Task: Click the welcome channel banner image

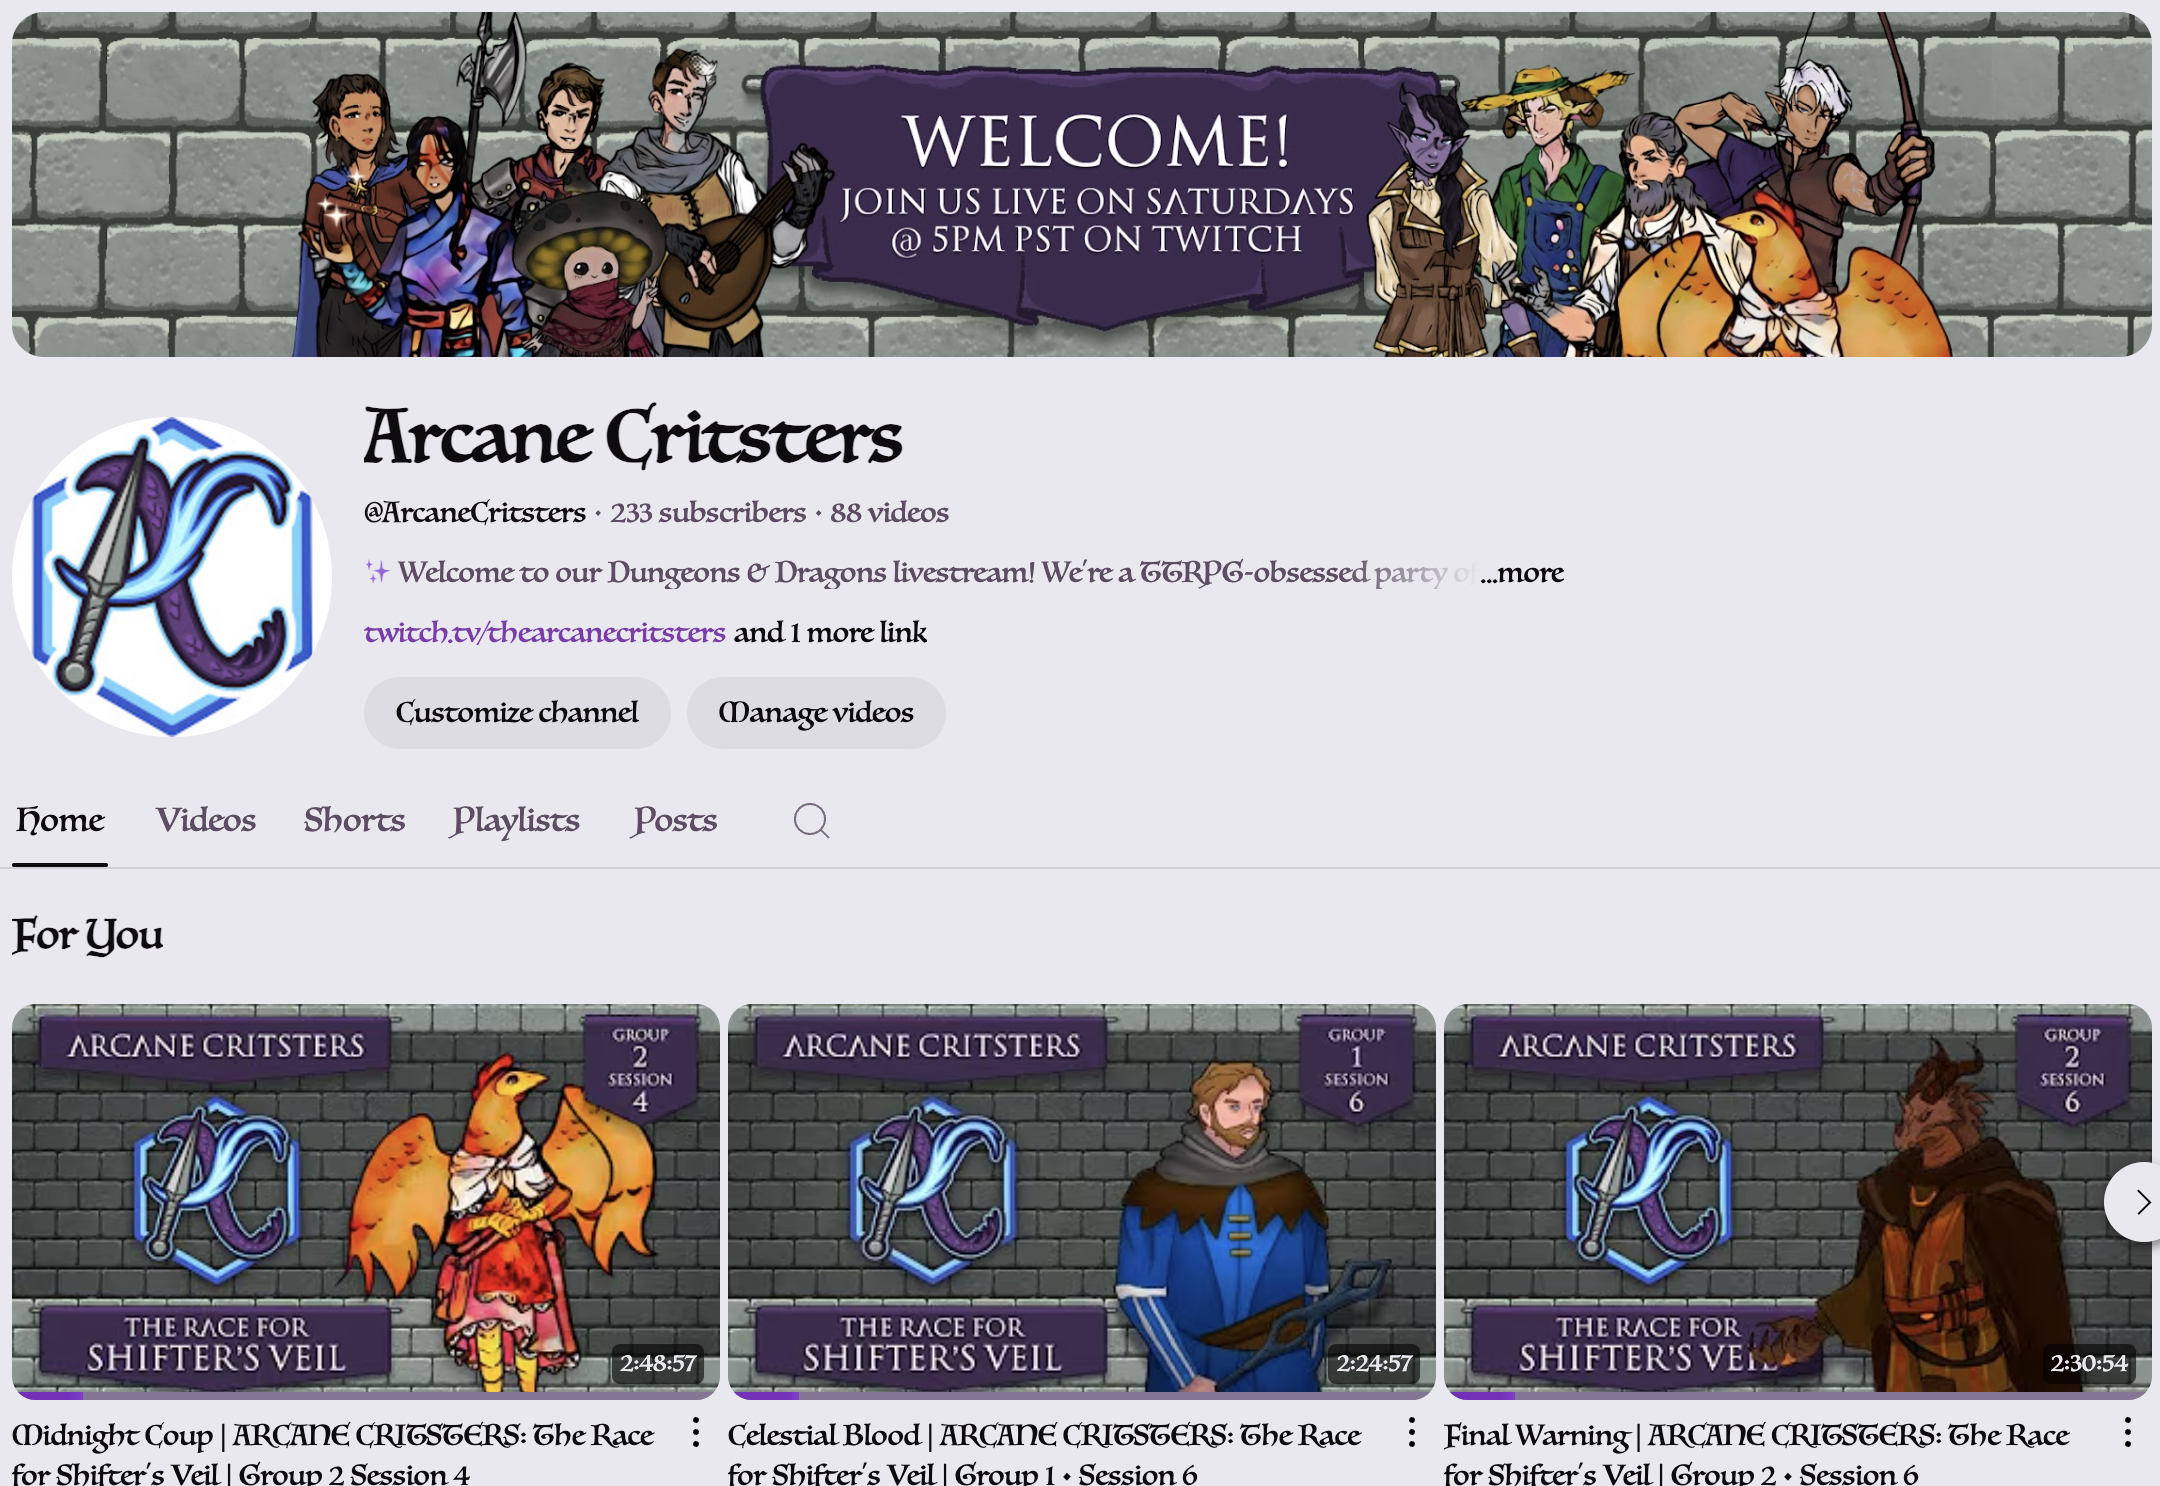Action: (1082, 184)
